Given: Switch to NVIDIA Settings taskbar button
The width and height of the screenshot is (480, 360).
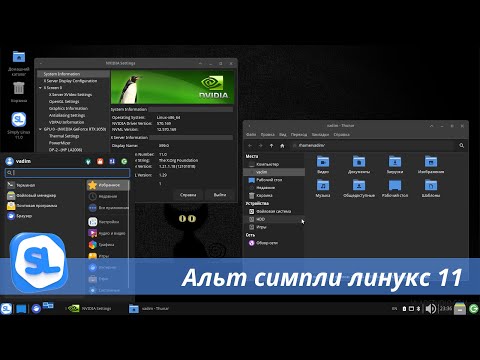Looking at the screenshot, I should tap(89, 309).
